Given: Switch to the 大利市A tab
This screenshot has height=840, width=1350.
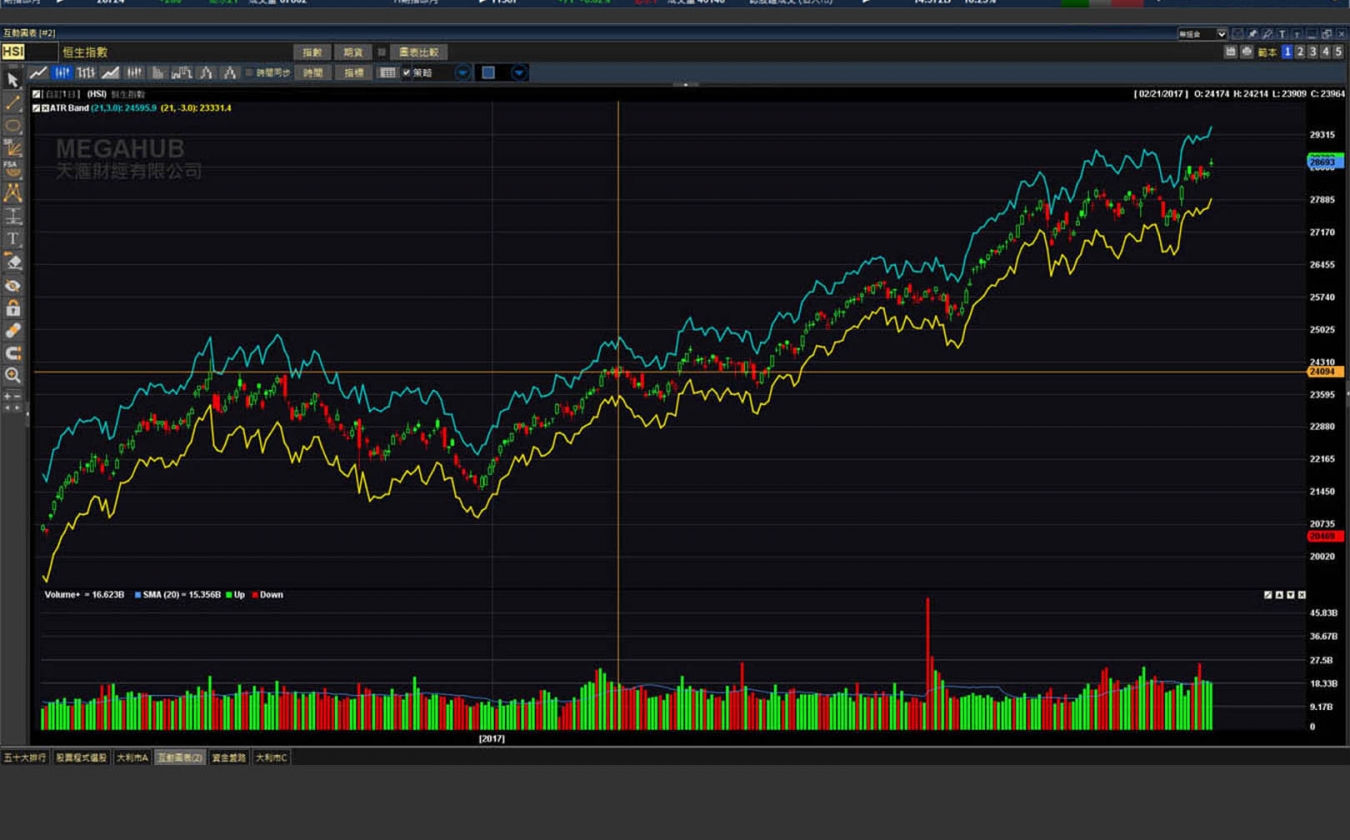Looking at the screenshot, I should pos(132,758).
